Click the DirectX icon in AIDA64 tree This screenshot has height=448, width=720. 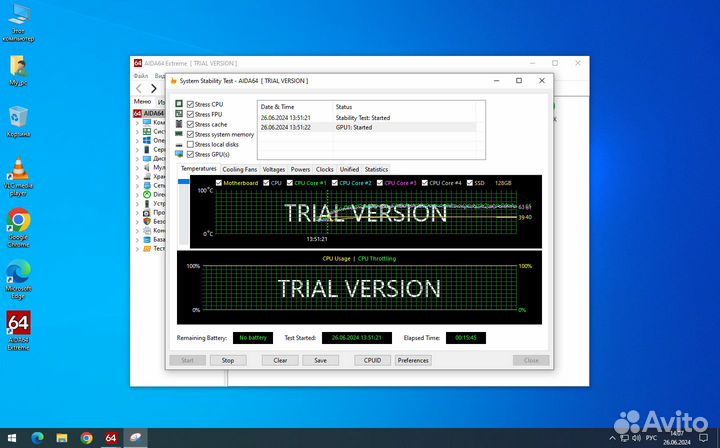point(147,195)
